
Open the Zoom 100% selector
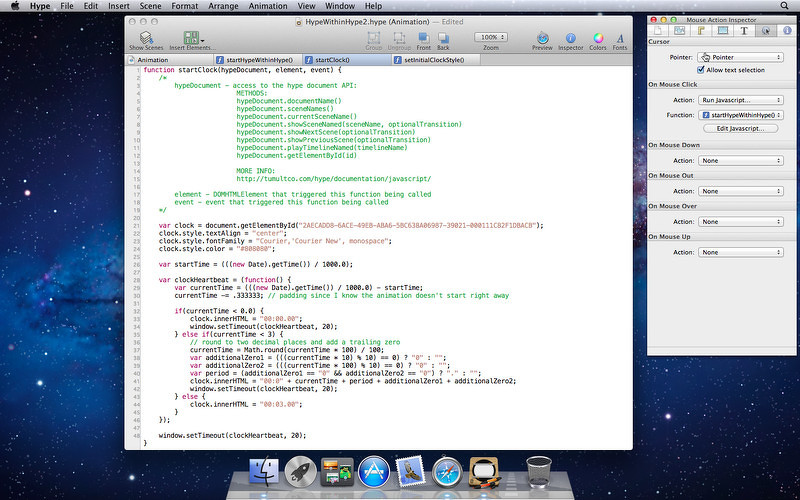491,37
